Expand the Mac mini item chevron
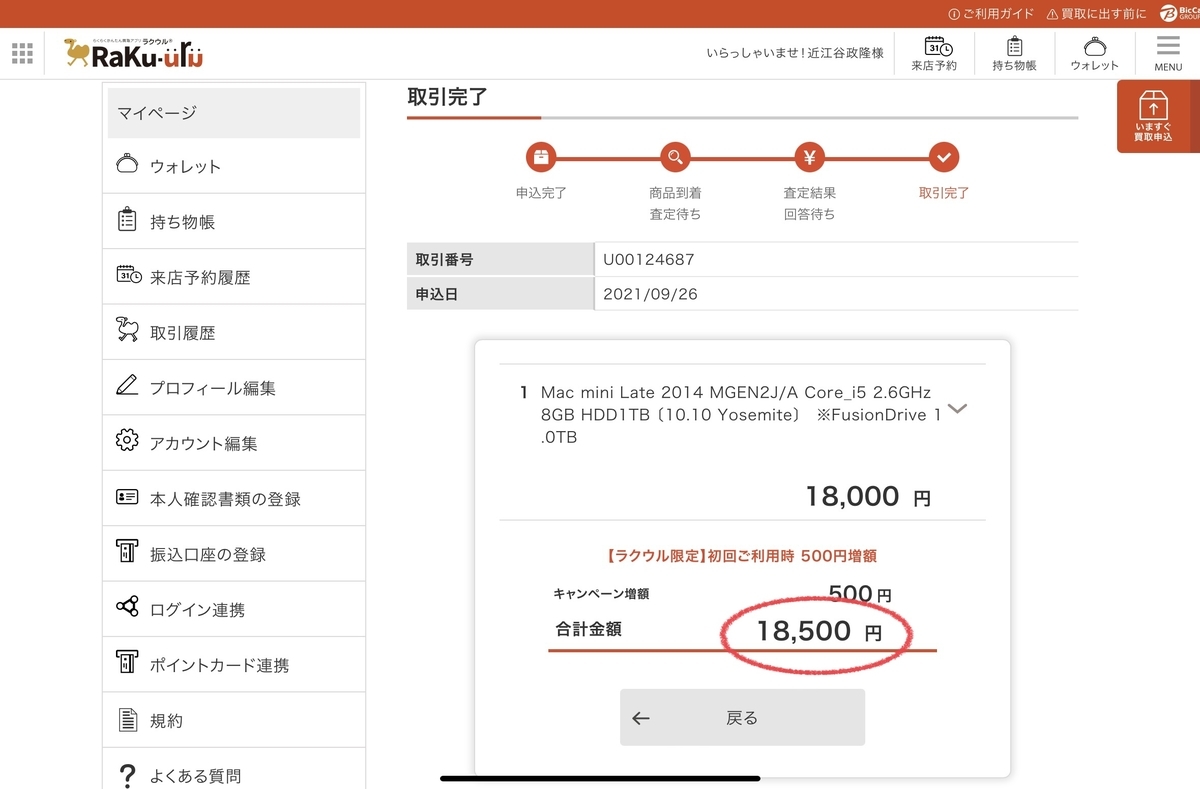This screenshot has height=789, width=1200. tap(957, 408)
